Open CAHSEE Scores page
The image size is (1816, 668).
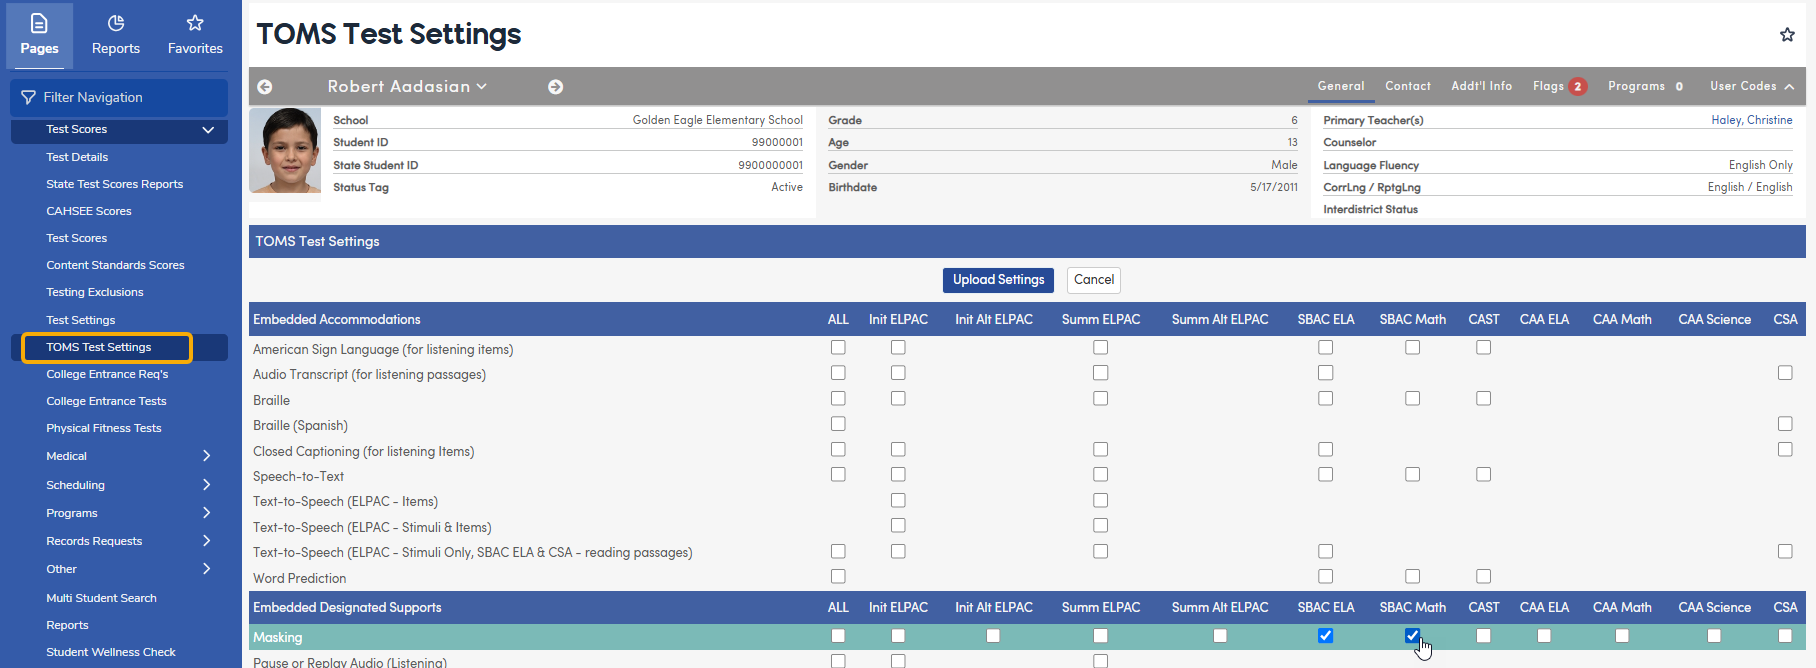pos(89,211)
